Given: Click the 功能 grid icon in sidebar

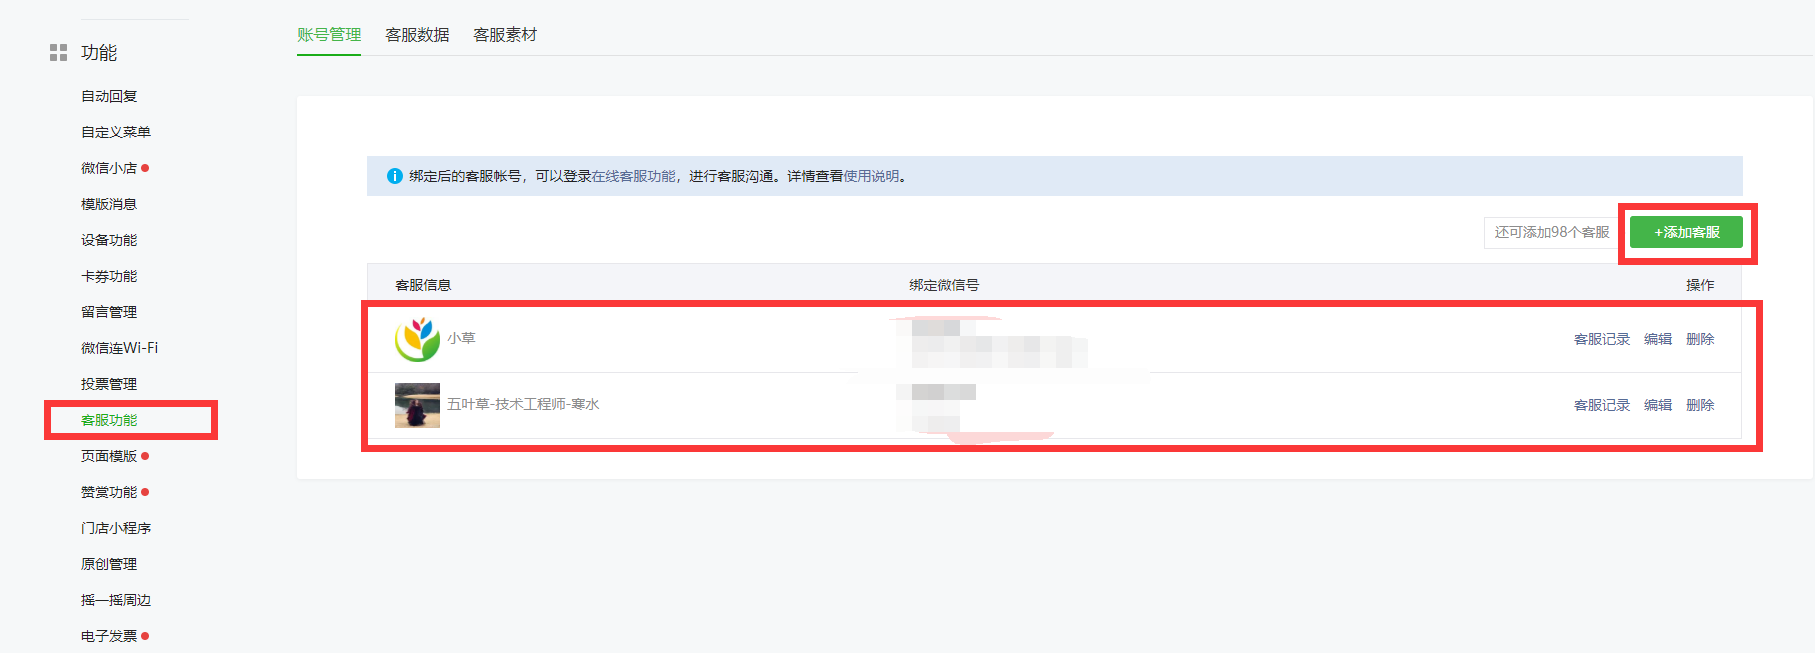Looking at the screenshot, I should pyautogui.click(x=58, y=53).
